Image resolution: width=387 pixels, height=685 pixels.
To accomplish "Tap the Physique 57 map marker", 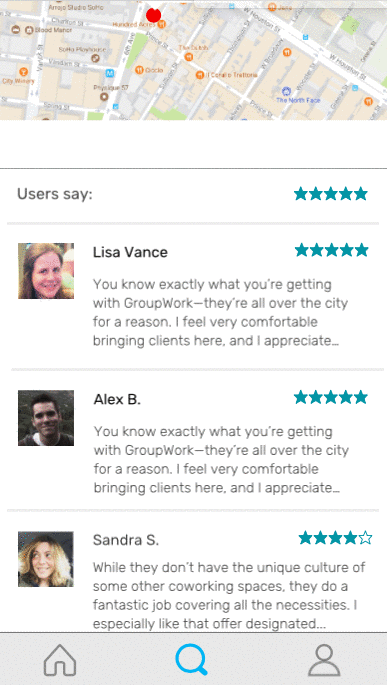I will coord(104,97).
